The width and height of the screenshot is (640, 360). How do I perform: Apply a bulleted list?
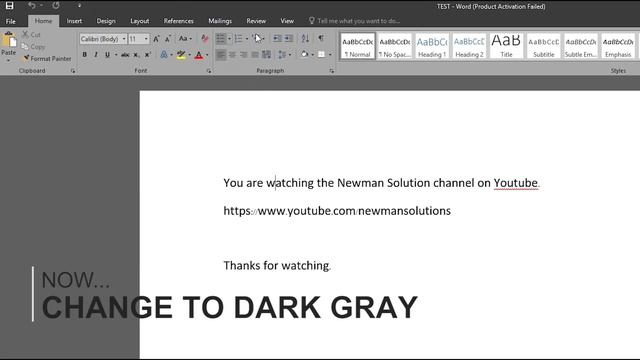[x=220, y=39]
